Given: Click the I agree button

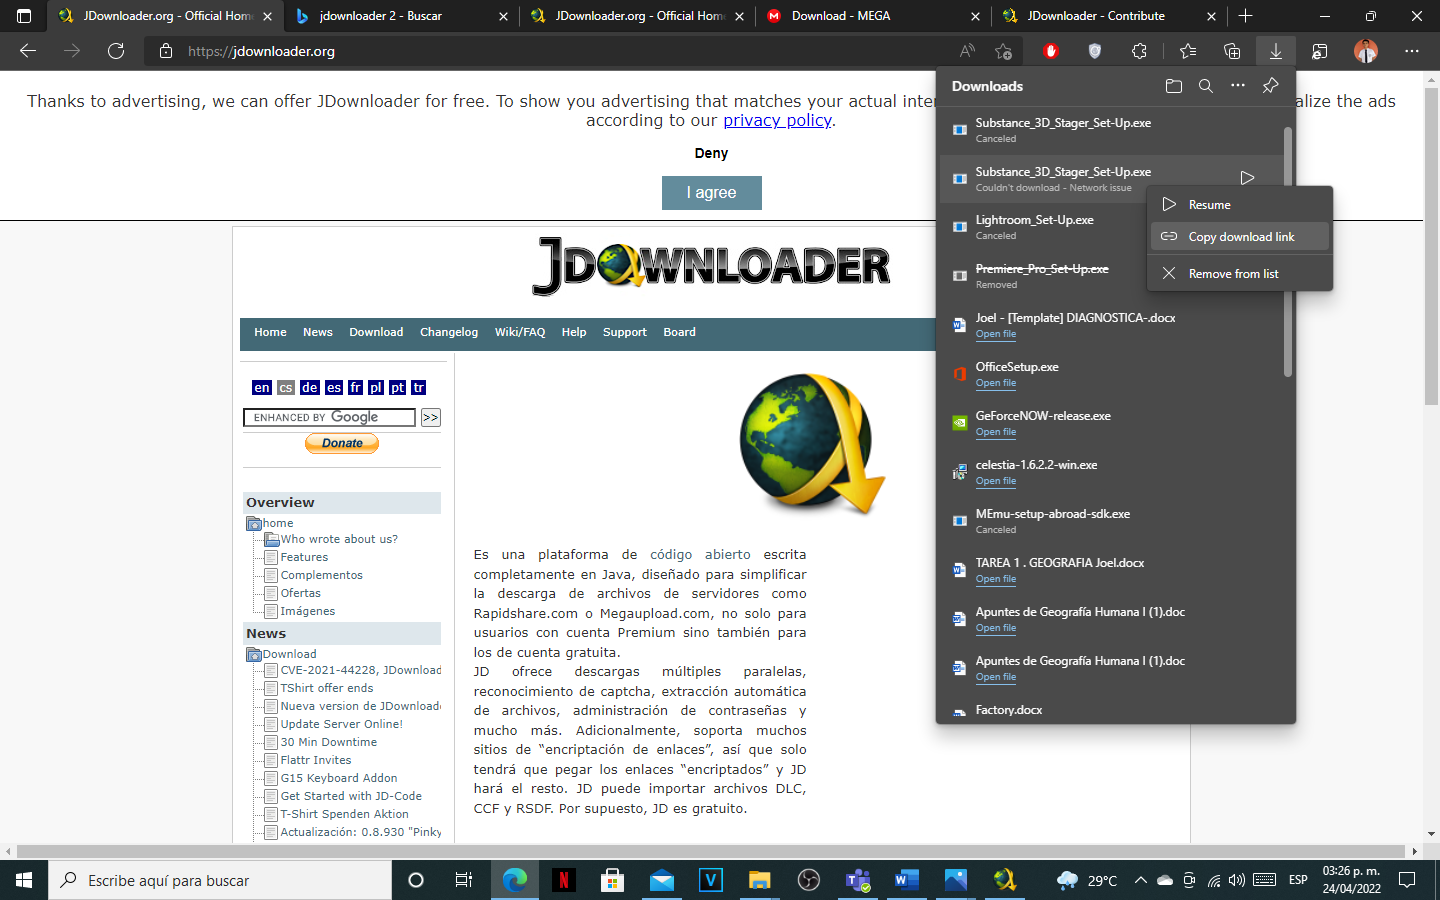Looking at the screenshot, I should (712, 193).
